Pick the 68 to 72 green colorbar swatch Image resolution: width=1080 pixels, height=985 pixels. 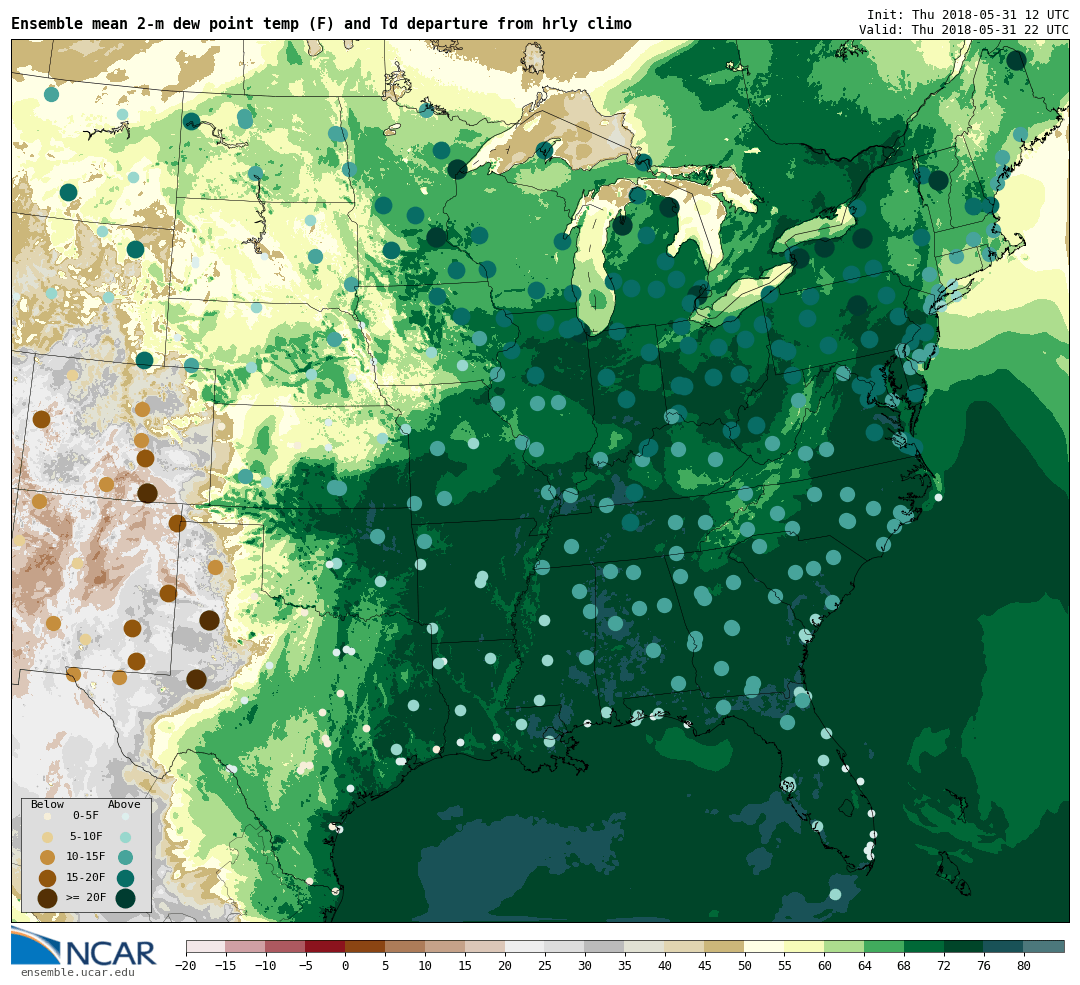click(x=925, y=946)
